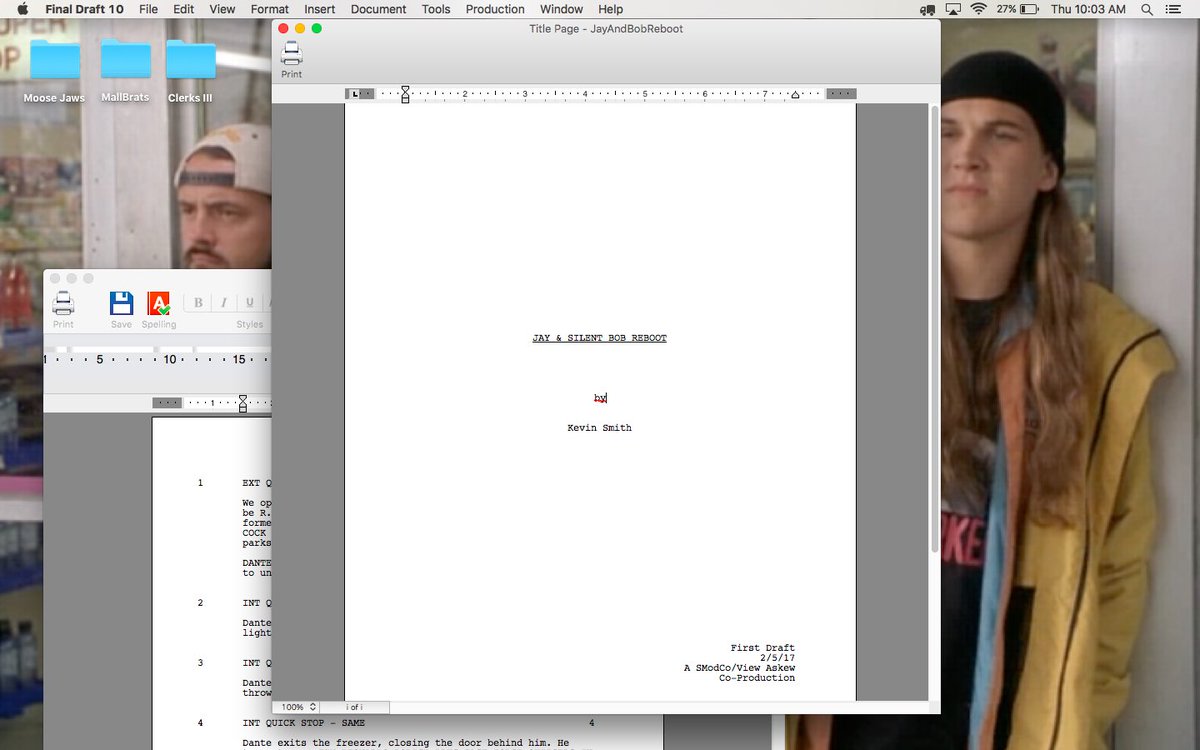Screen dimensions: 1200x750
Task: Open the Clerks III desktop folder
Action: [x=190, y=60]
